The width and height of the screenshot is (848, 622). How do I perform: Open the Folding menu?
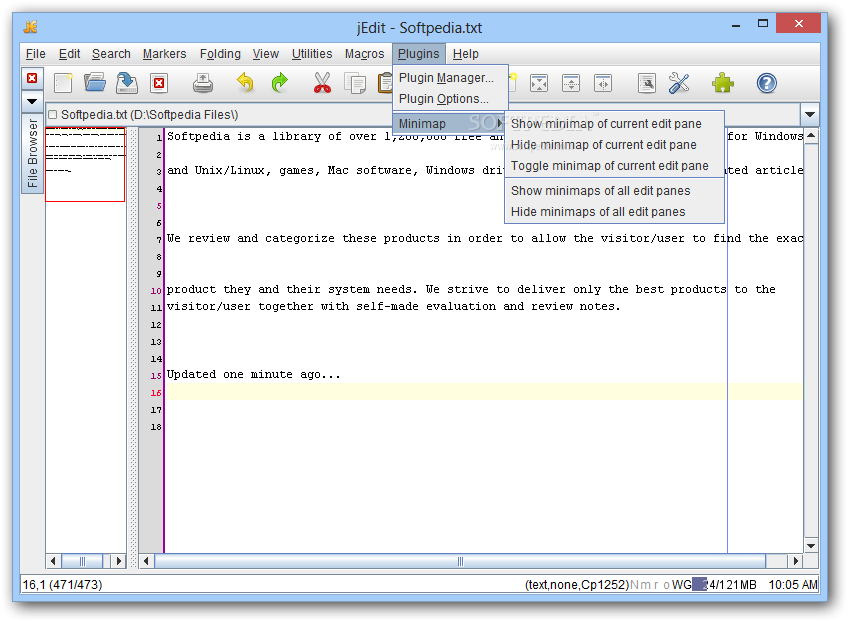click(220, 54)
